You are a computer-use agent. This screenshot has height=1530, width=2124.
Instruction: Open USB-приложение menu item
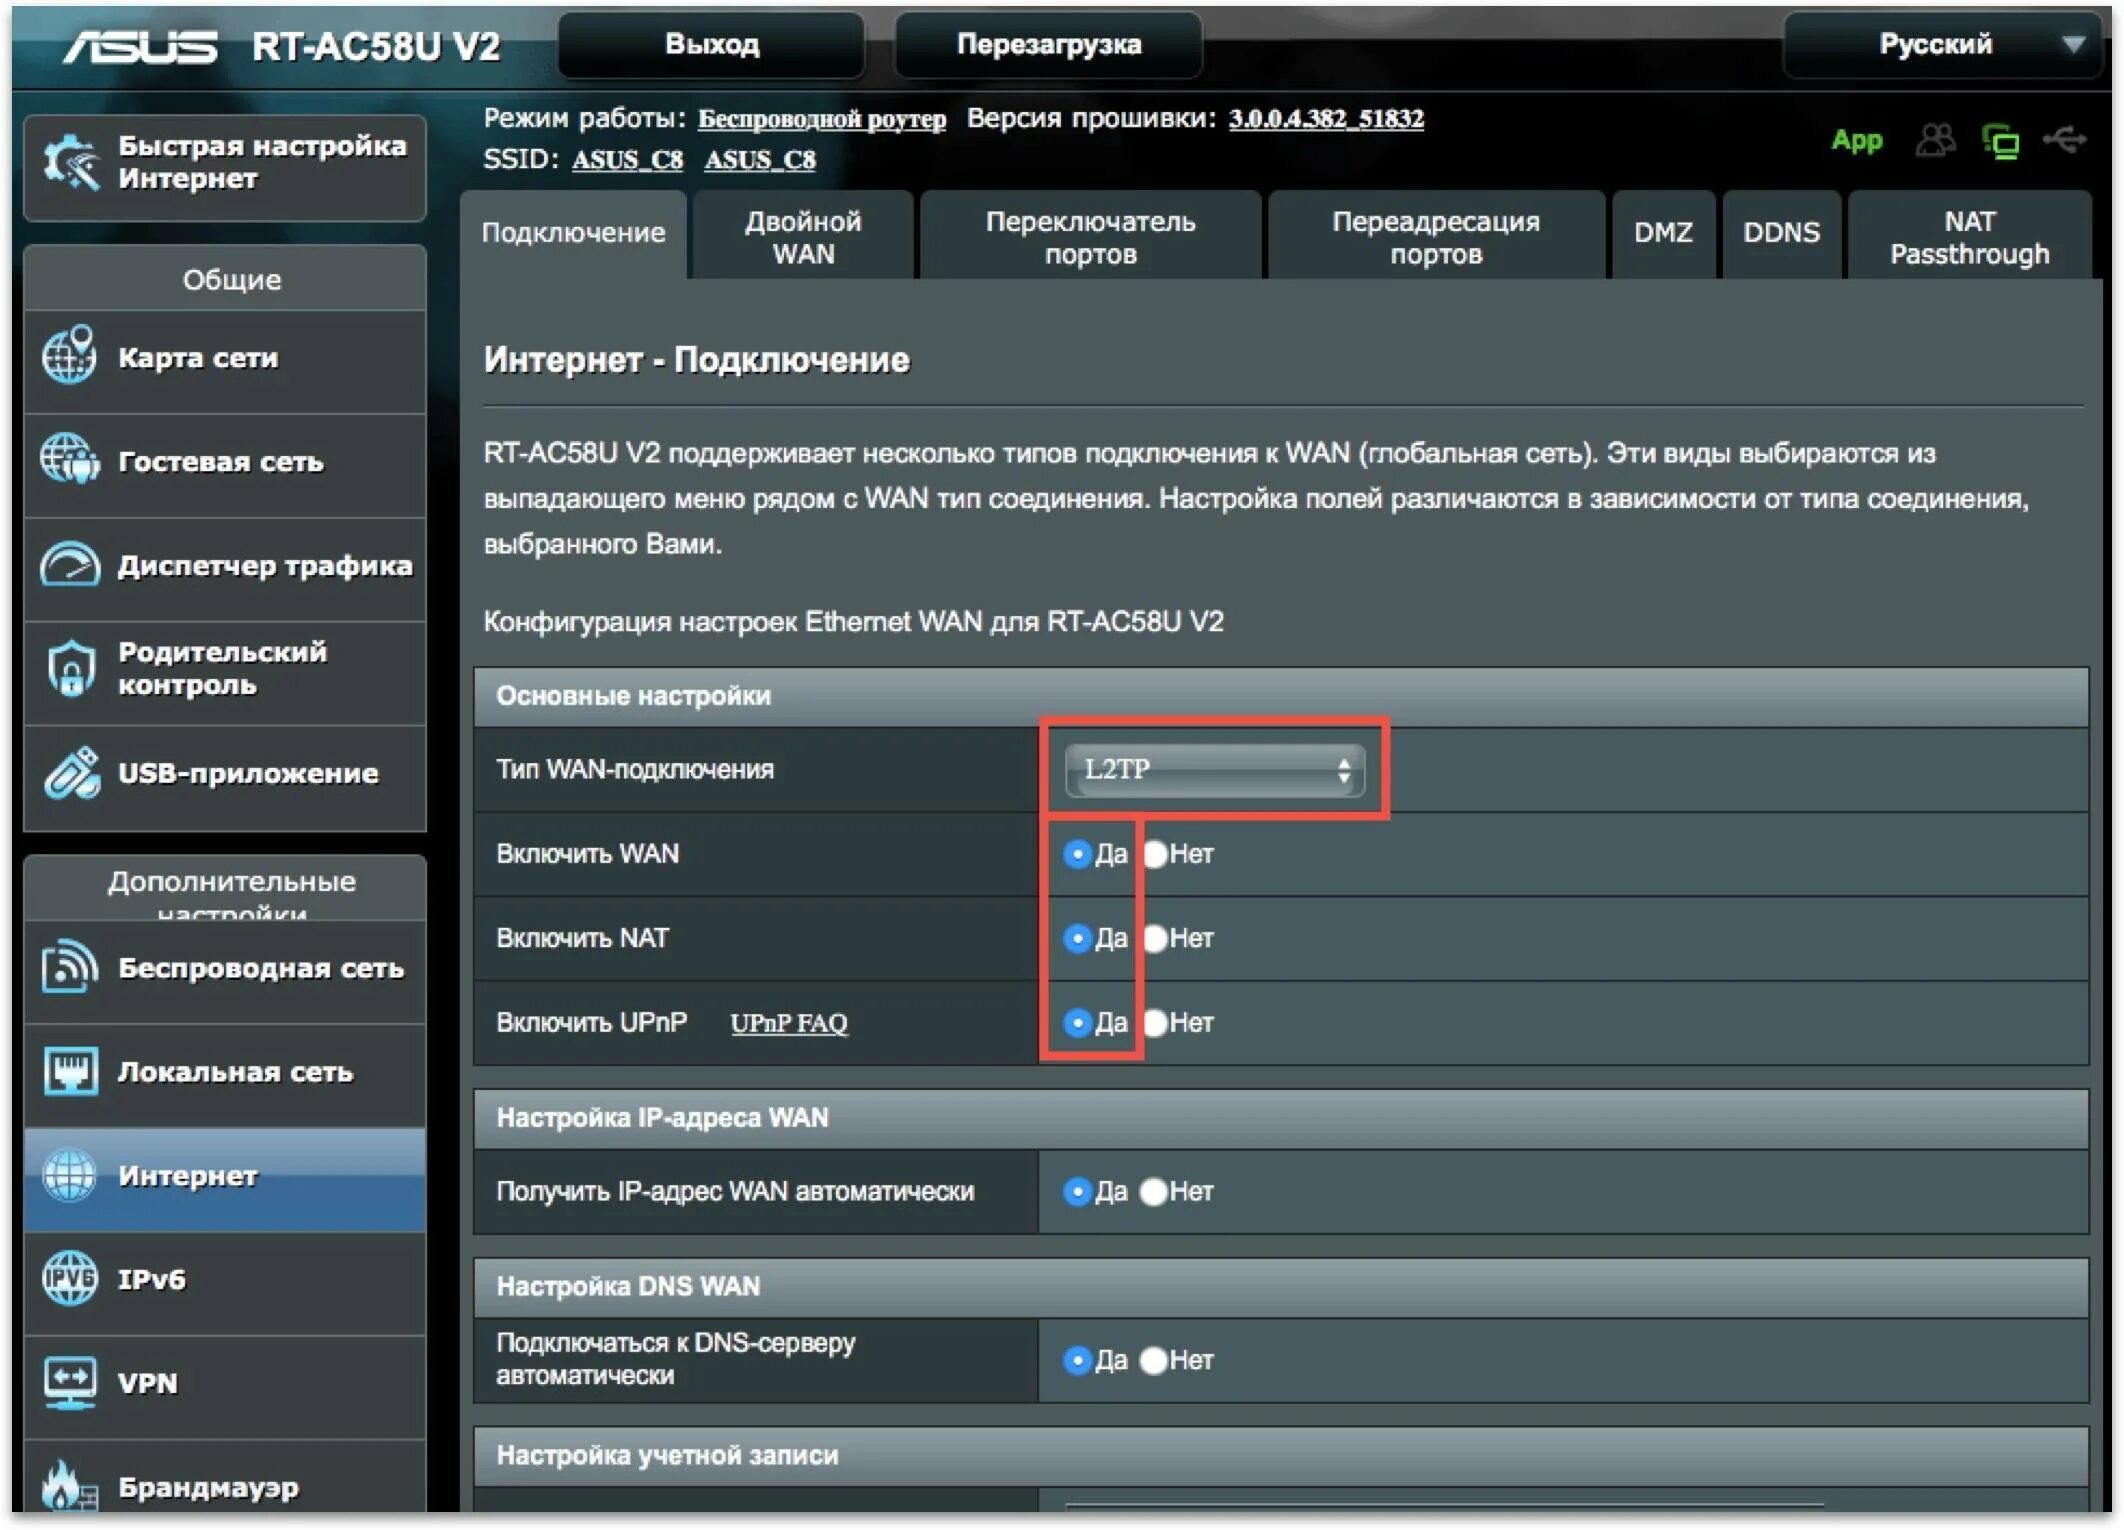225,776
